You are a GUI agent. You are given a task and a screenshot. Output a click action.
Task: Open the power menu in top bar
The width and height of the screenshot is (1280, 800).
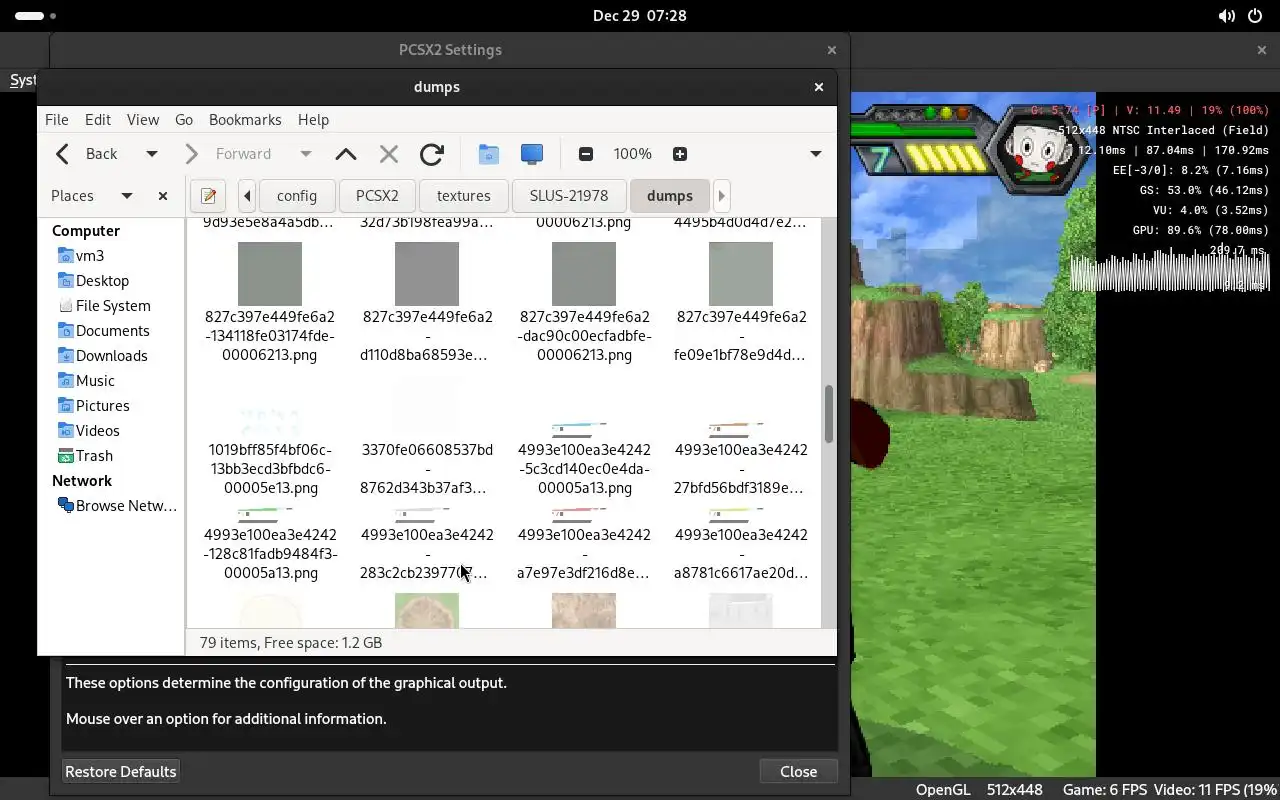pos(1255,16)
